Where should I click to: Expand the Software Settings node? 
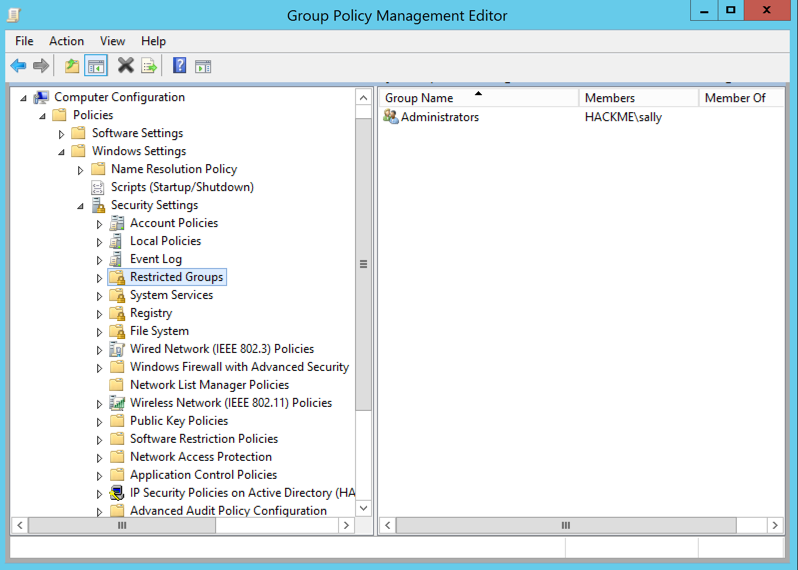[62, 134]
